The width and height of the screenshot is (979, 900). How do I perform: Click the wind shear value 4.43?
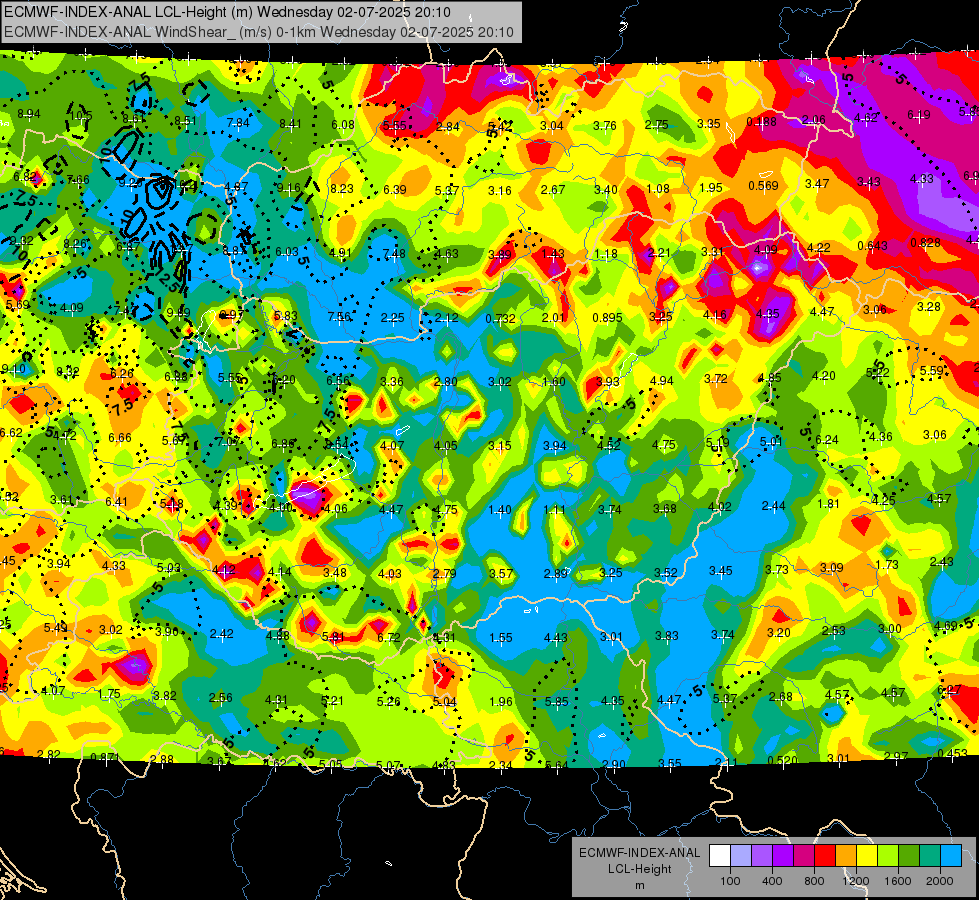pos(556,637)
